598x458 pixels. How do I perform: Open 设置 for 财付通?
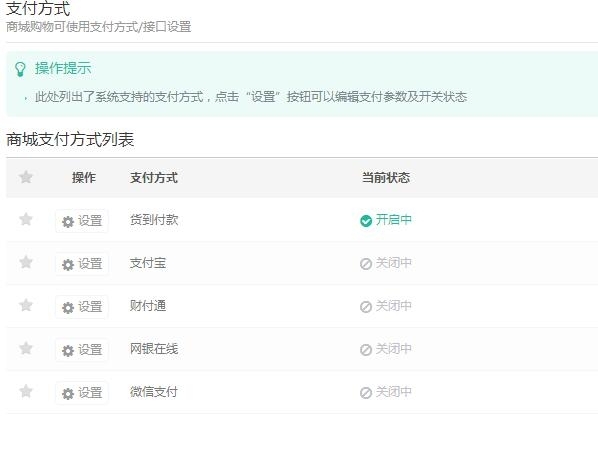point(82,307)
